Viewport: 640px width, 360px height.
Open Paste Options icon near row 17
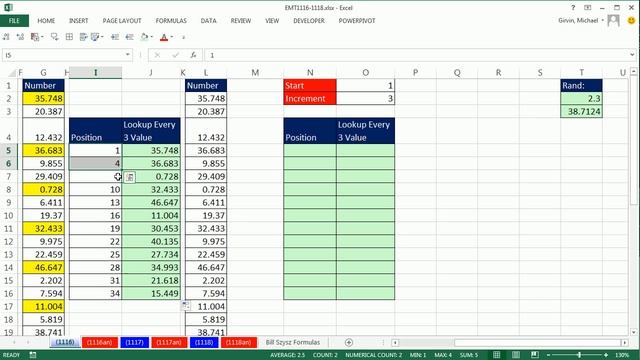click(x=185, y=305)
